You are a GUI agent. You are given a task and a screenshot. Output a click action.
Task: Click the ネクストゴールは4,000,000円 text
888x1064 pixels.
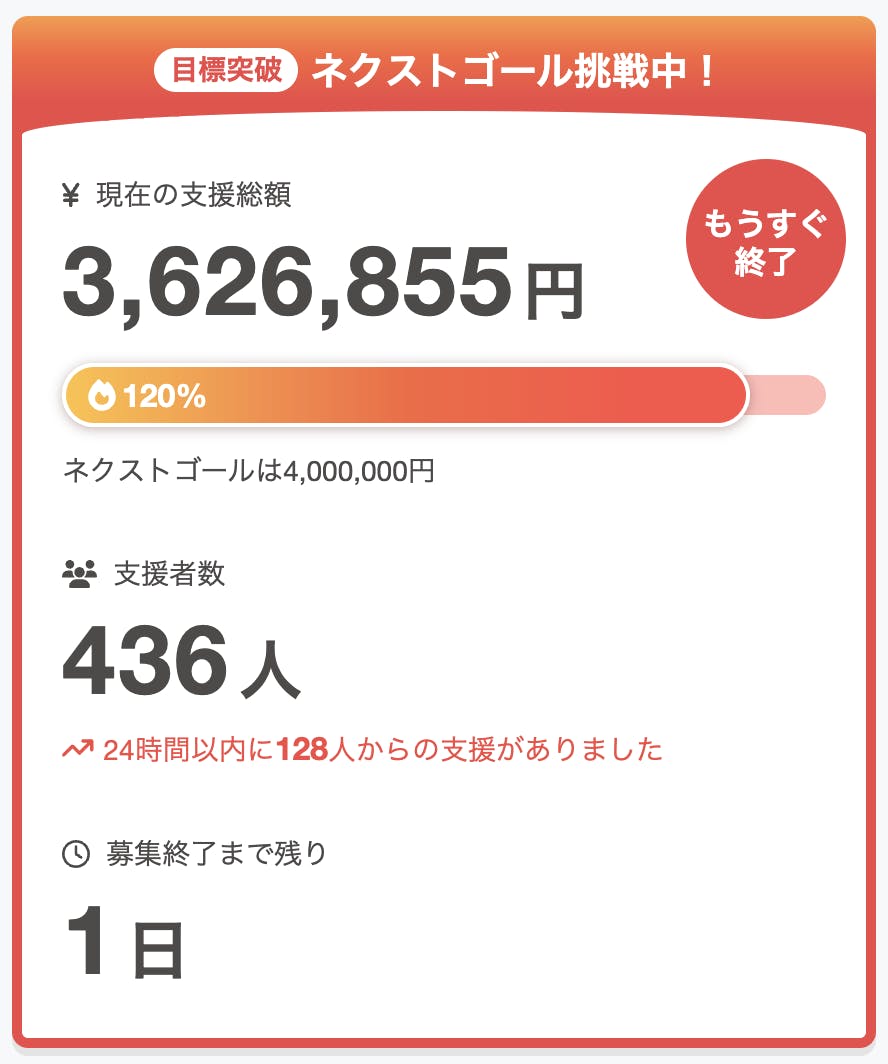click(x=248, y=470)
